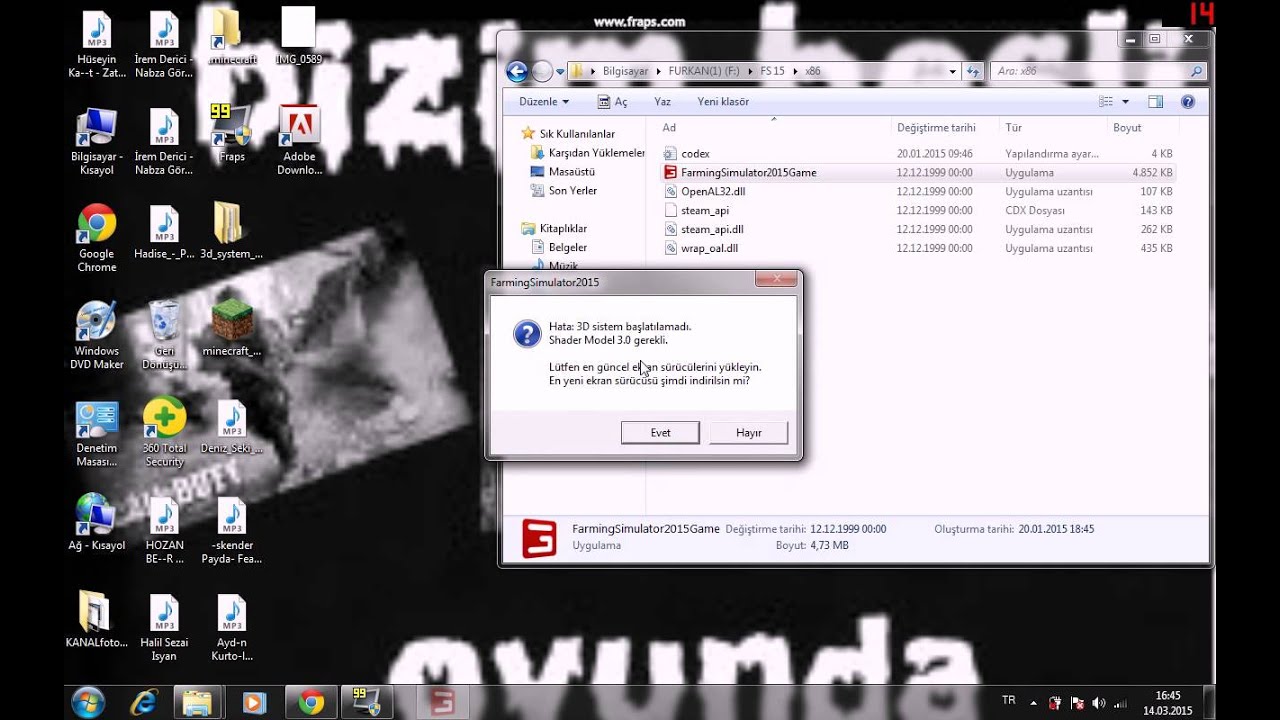
Task: Click the Aç toolbar button
Action: 612,101
